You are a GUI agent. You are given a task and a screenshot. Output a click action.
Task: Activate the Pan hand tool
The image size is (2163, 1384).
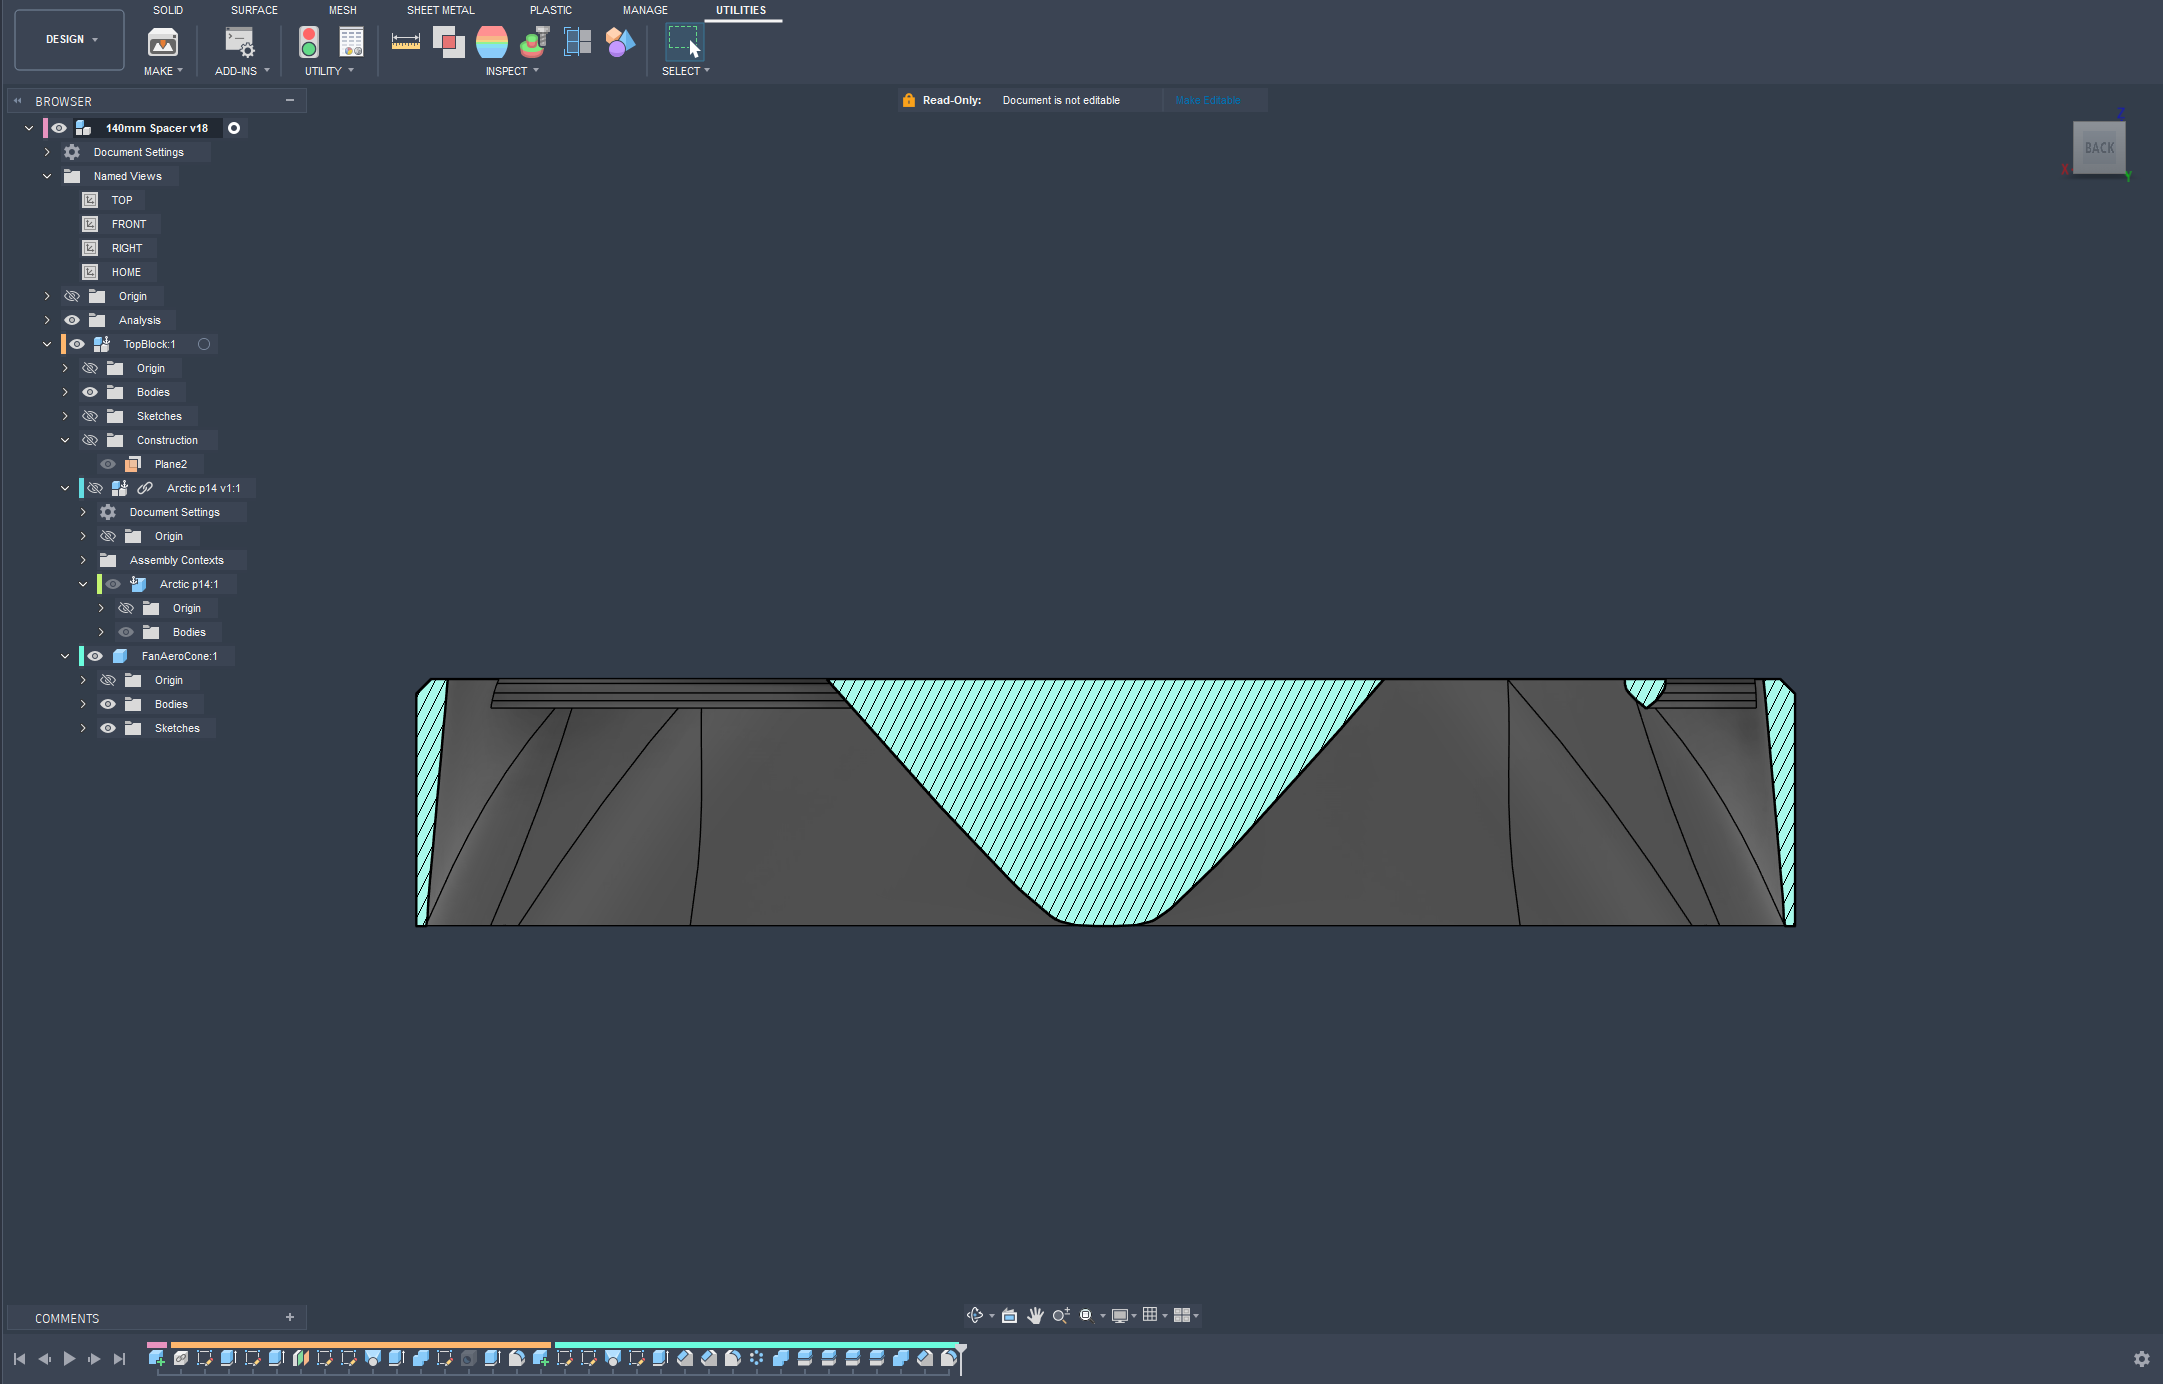click(1035, 1315)
